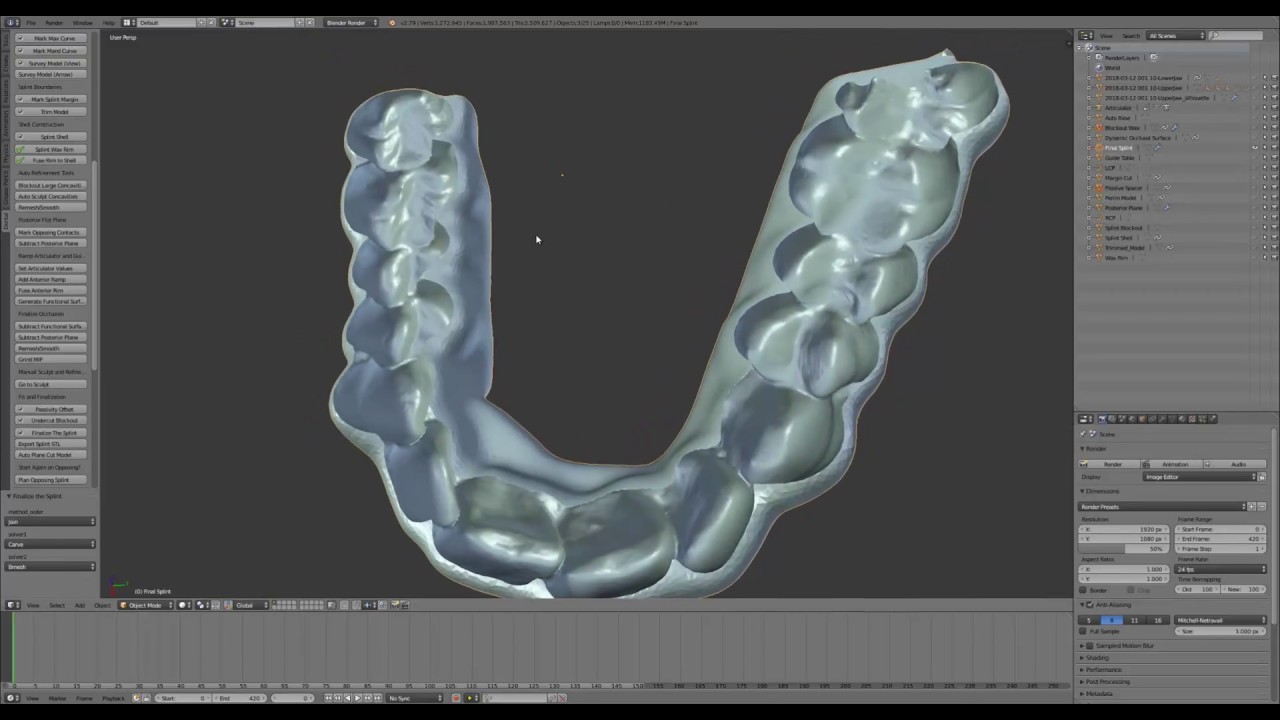This screenshot has width=1280, height=720.
Task: Toggle the Anti-Aliasing checkbox
Action: [x=1089, y=605]
